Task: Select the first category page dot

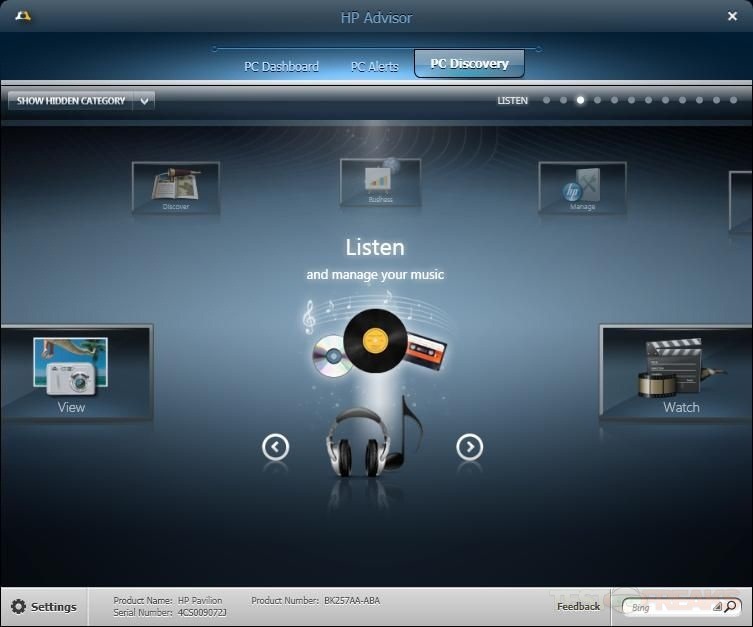Action: (x=546, y=100)
